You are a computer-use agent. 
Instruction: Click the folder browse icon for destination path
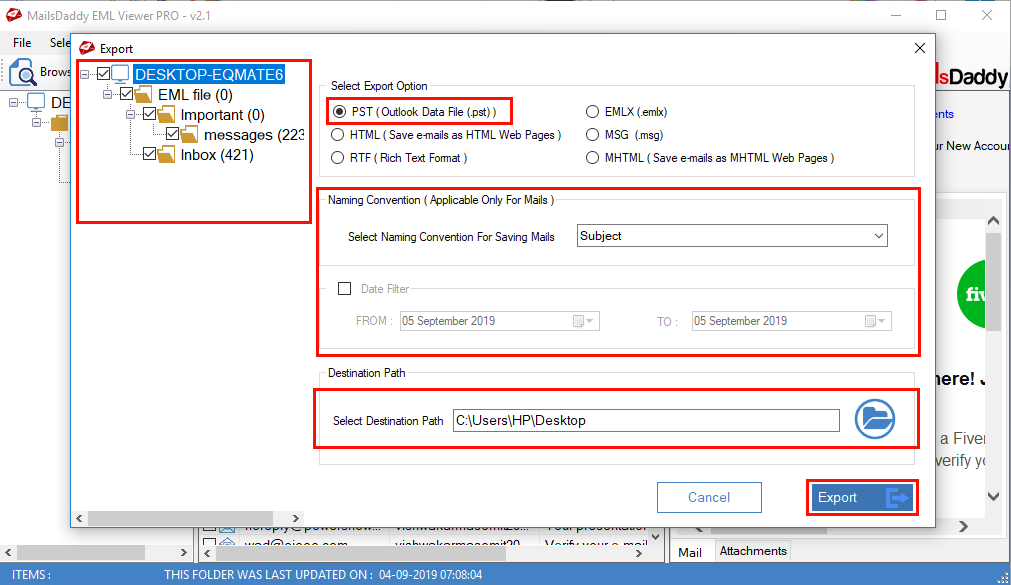click(x=874, y=419)
